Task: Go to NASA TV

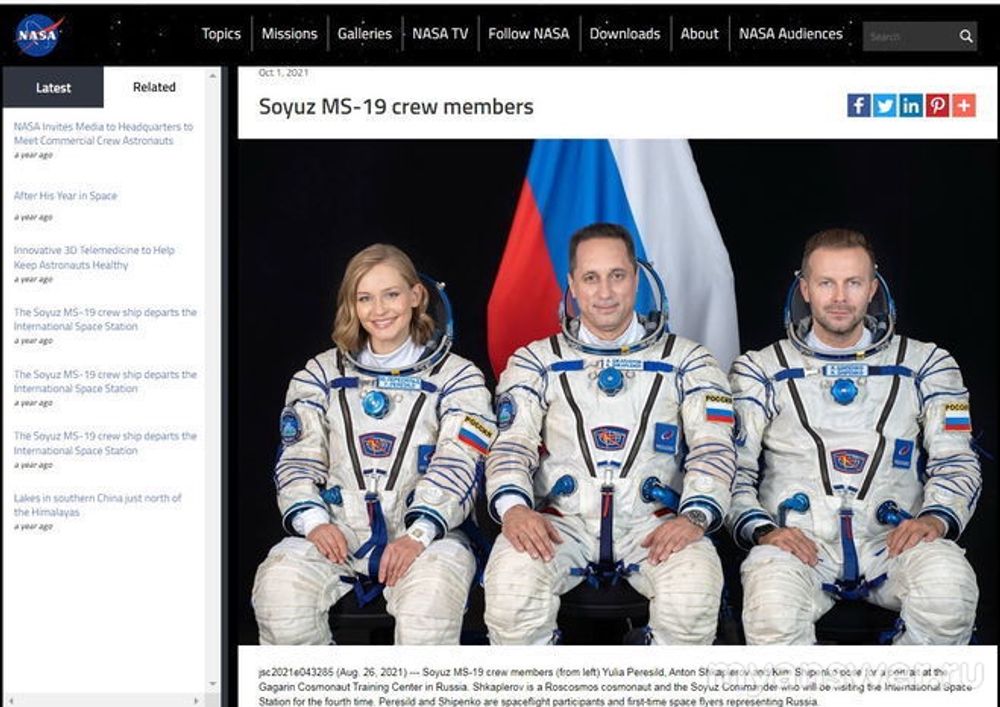Action: pos(440,34)
